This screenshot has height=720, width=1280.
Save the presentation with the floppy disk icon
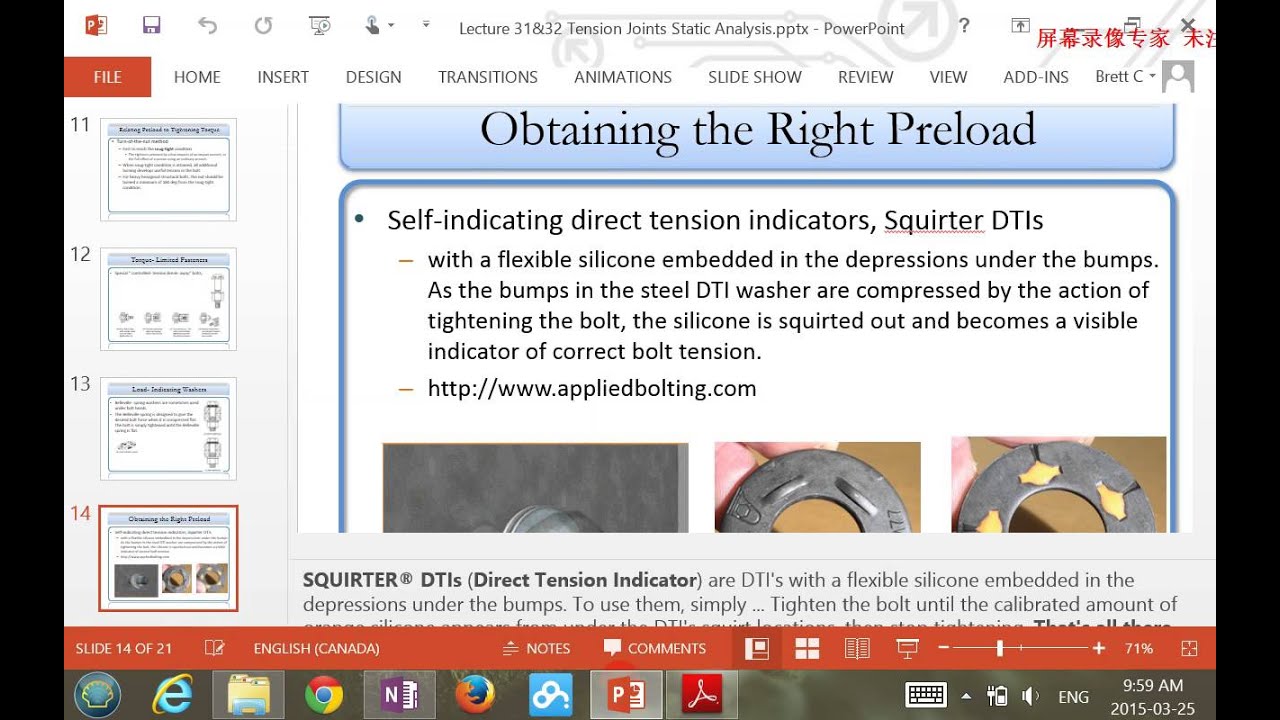click(151, 25)
